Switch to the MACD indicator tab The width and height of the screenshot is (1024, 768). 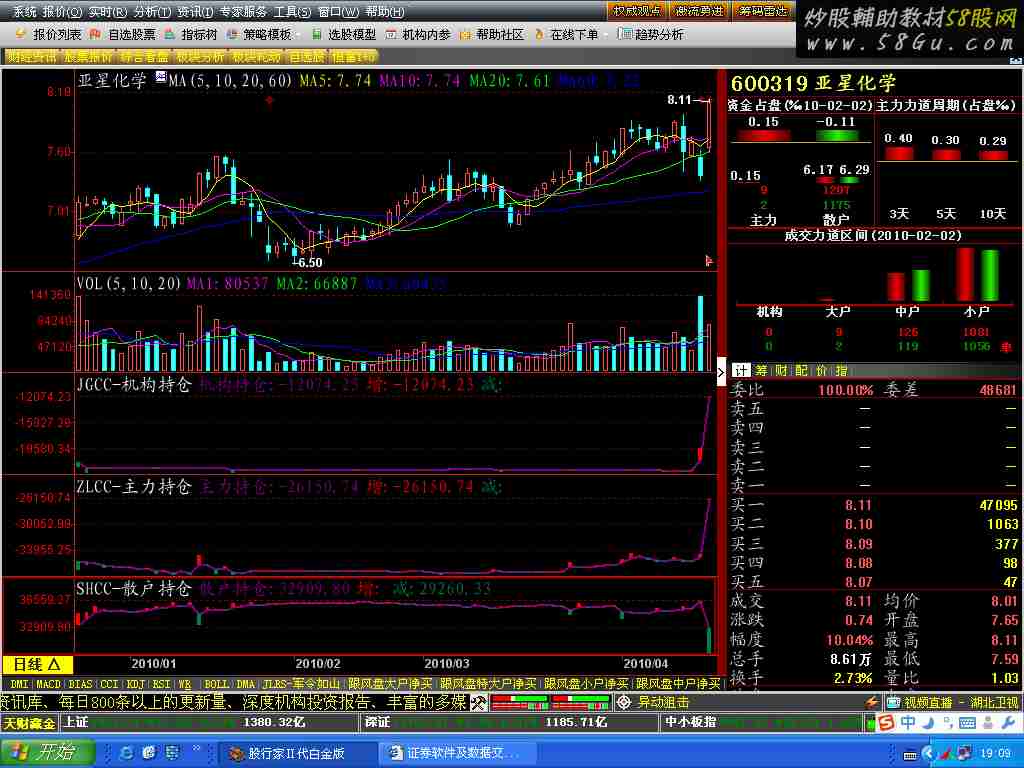pos(48,684)
